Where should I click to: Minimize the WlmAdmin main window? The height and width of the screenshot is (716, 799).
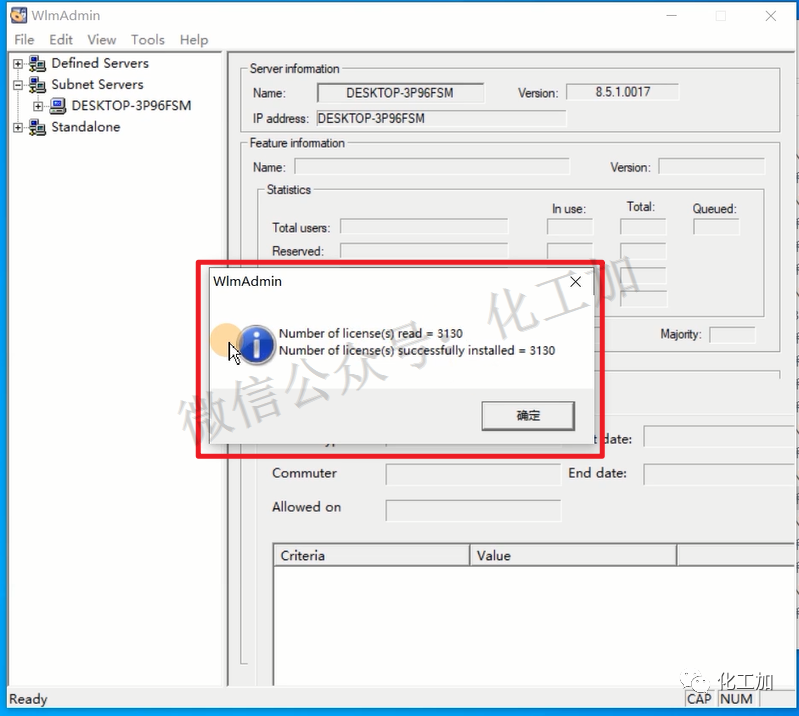[672, 16]
